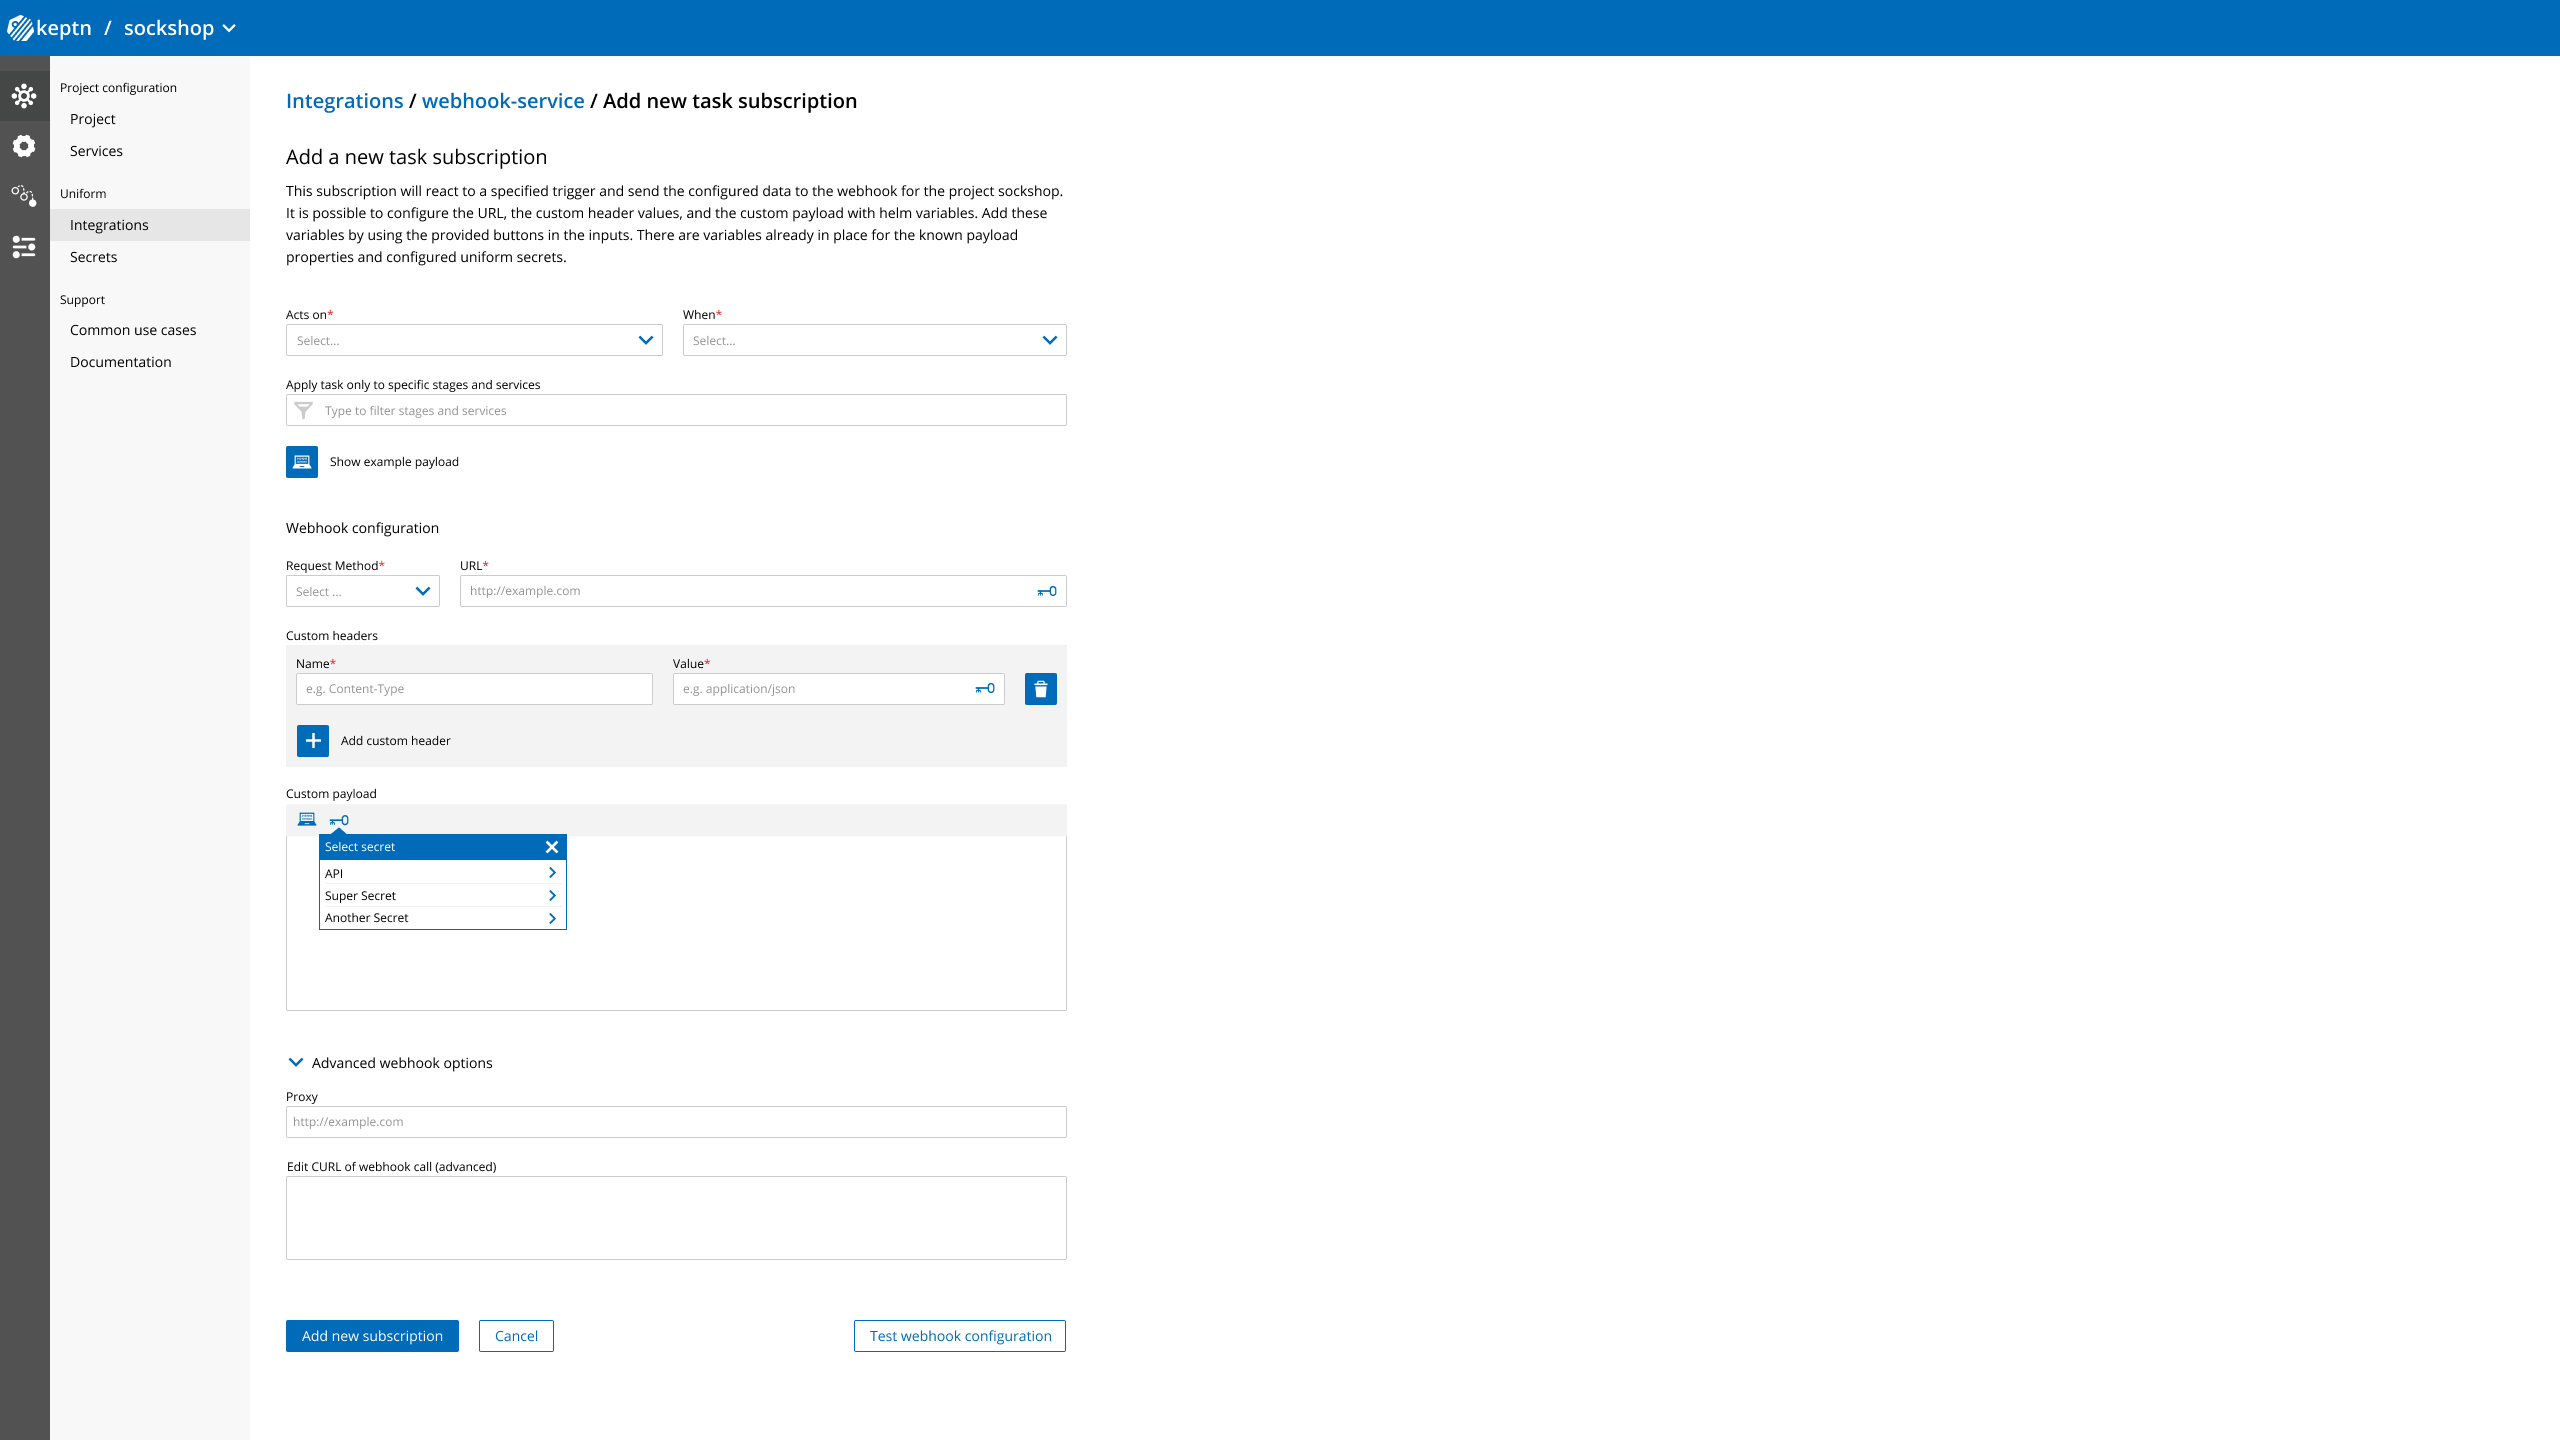Open the environment view in the sidebar
This screenshot has width=2560, height=1440.
(x=25, y=95)
